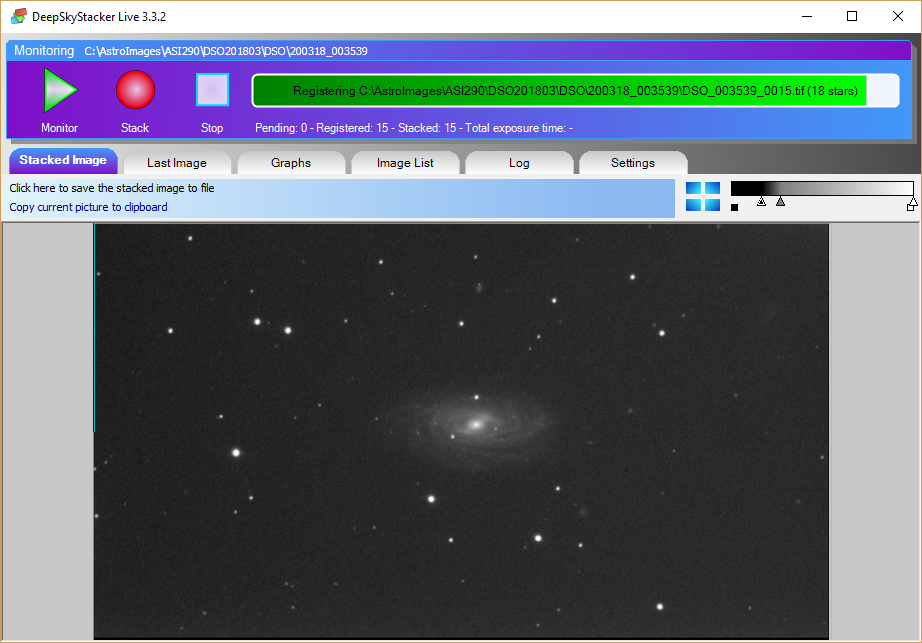Click the square Stop icon
This screenshot has height=643, width=922.
pyautogui.click(x=212, y=90)
